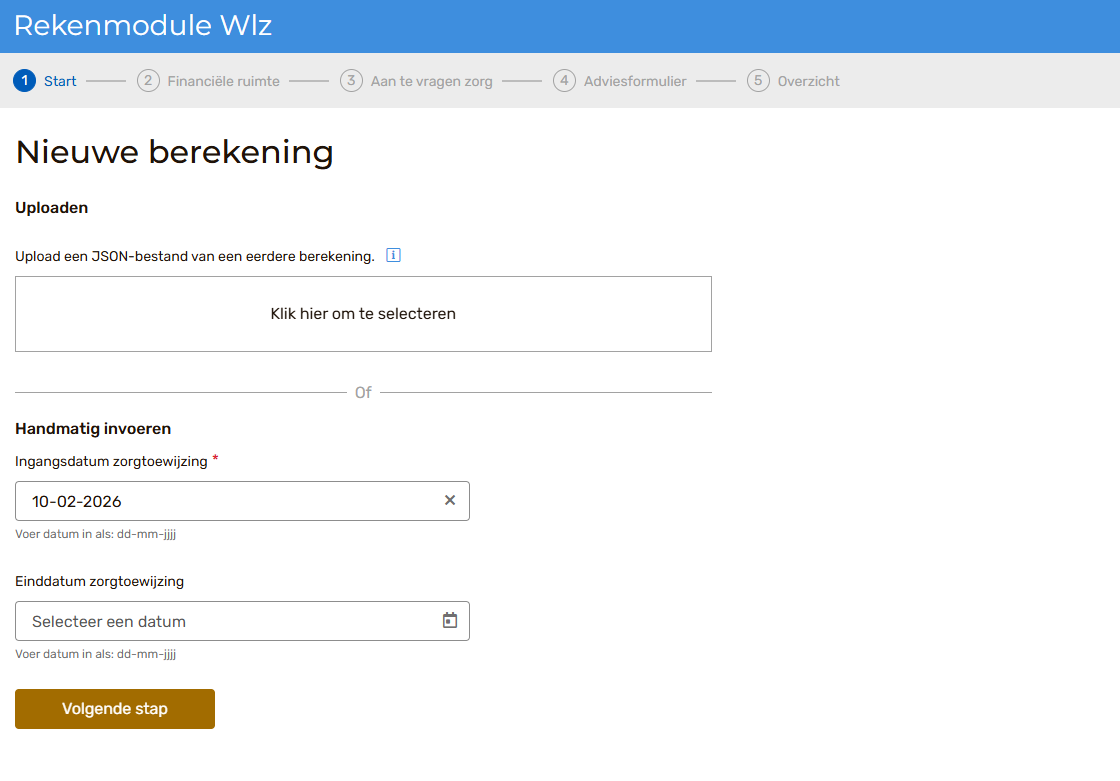Click the info icon next to the JSON upload text

click(393, 256)
